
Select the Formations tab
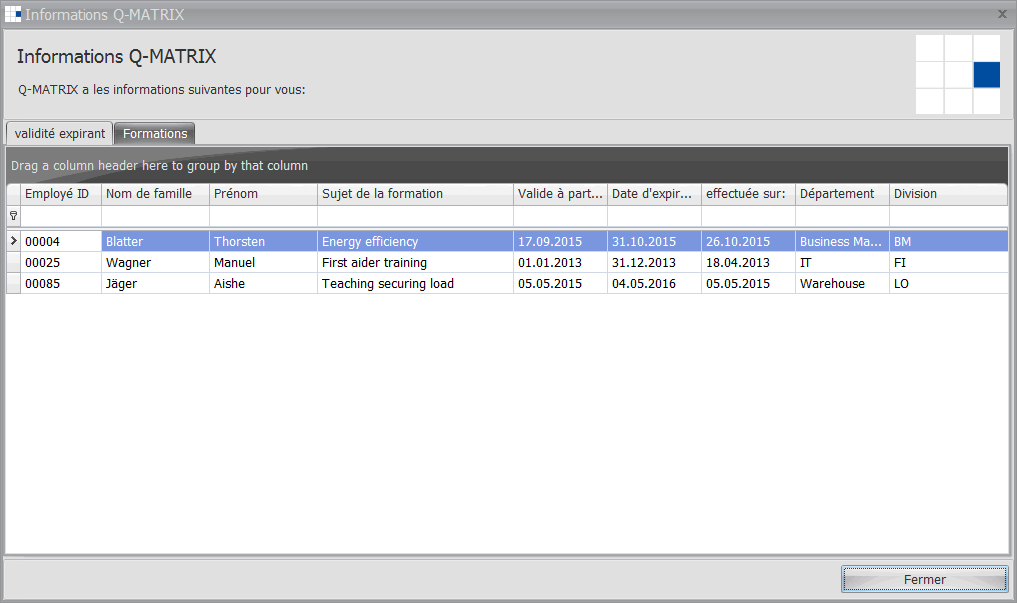click(155, 134)
